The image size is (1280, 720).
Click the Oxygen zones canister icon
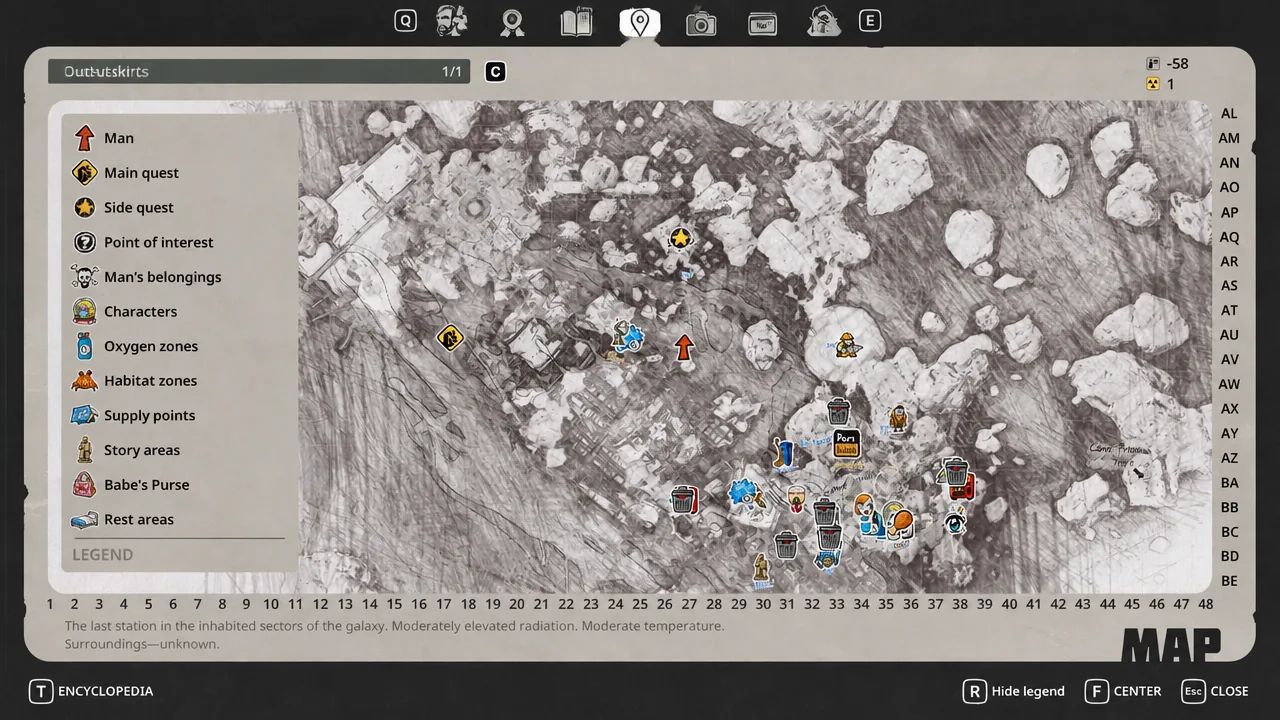pos(85,346)
